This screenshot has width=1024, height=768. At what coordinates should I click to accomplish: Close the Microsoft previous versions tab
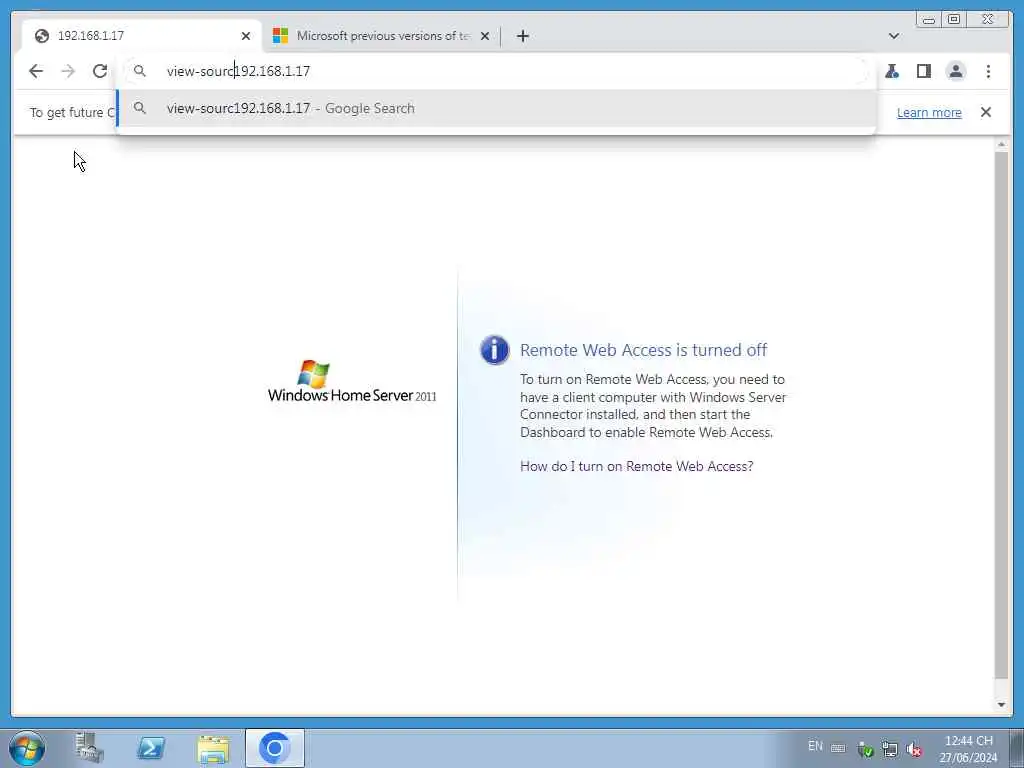[x=485, y=36]
